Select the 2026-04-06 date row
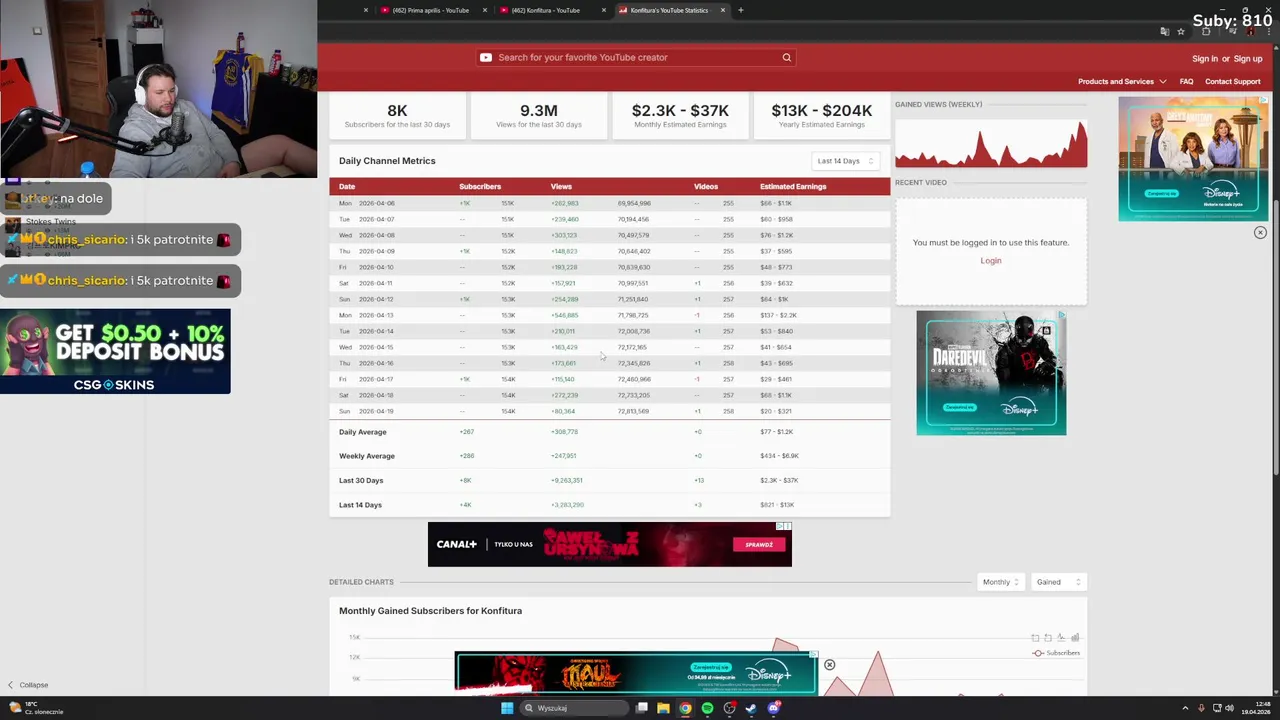The height and width of the screenshot is (720, 1280). [609, 203]
